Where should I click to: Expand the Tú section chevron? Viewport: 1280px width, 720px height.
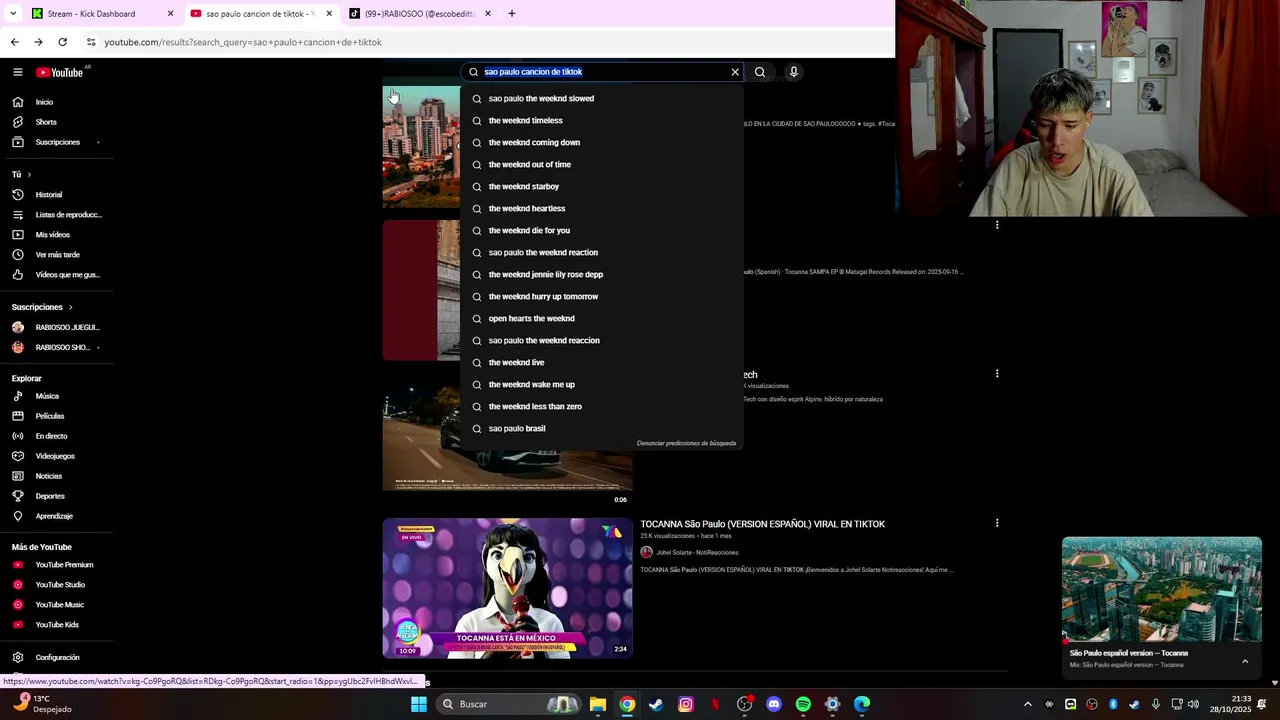click(x=29, y=175)
